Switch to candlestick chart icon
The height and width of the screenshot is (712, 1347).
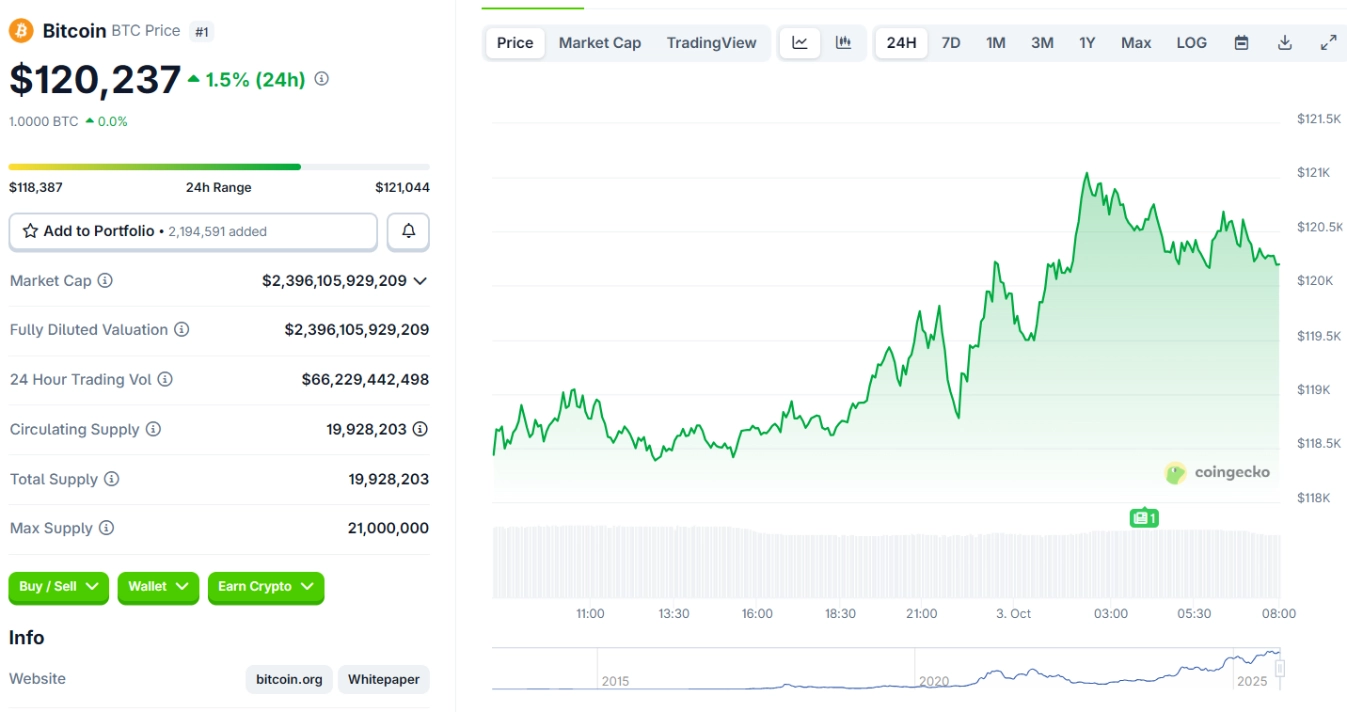843,43
